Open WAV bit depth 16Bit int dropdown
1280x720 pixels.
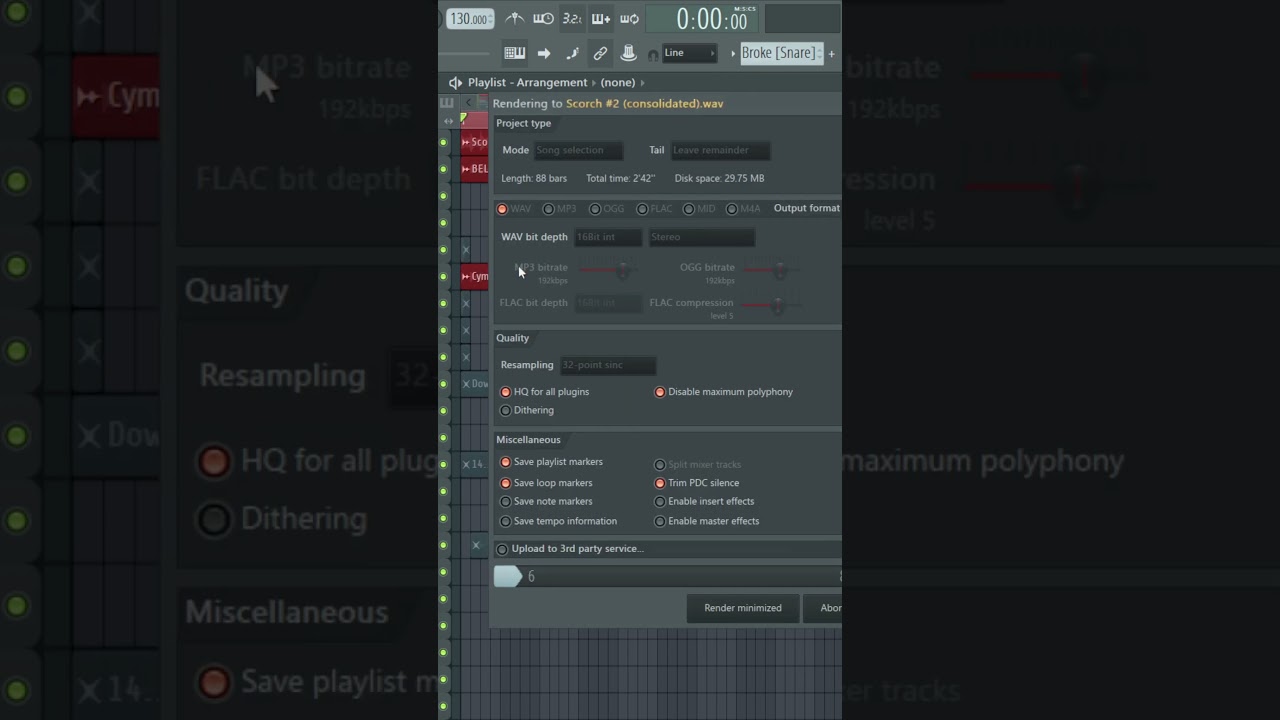click(x=608, y=238)
